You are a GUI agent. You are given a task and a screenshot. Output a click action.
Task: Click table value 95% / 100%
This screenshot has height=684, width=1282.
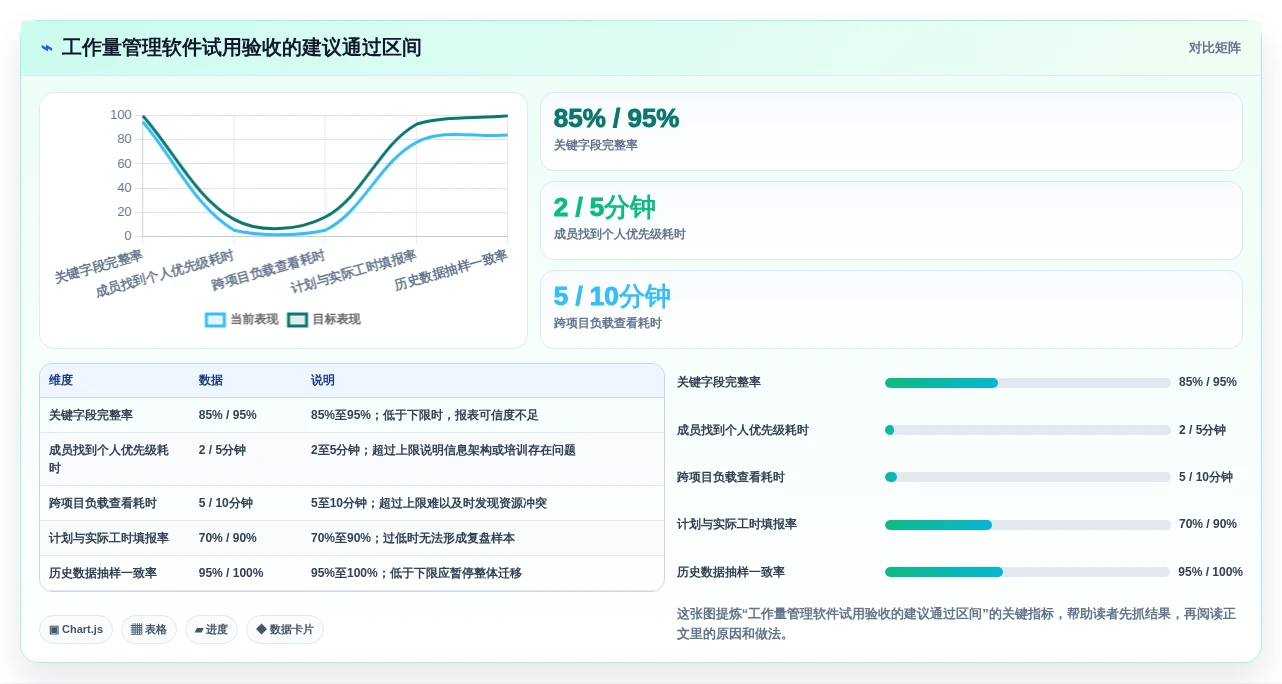(x=231, y=573)
